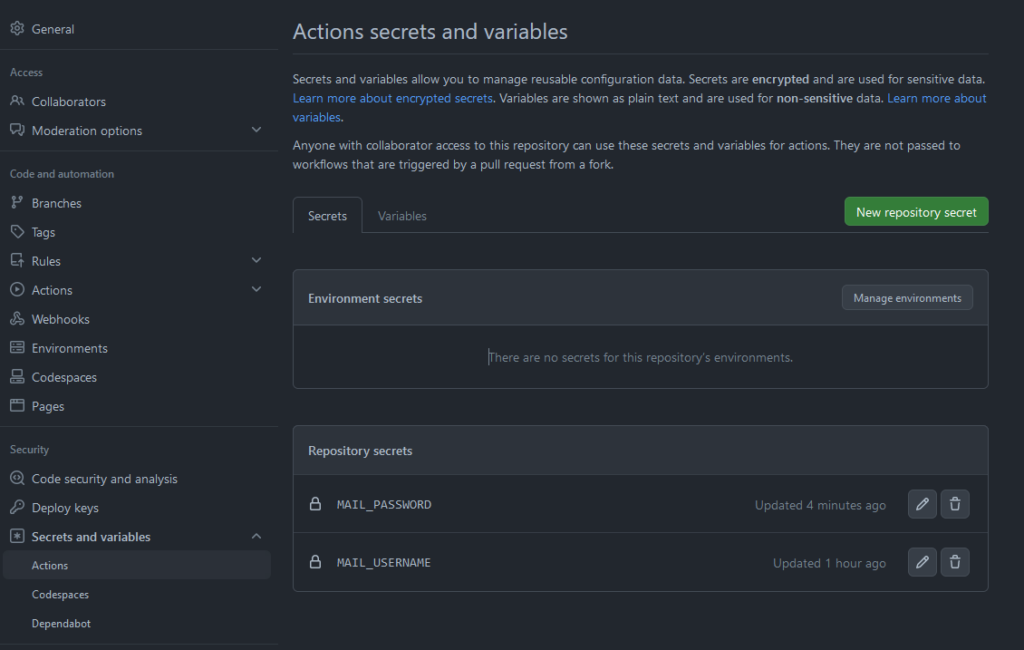The height and width of the screenshot is (650, 1024).
Task: Click the Branches icon in sidebar
Action: coord(17,203)
